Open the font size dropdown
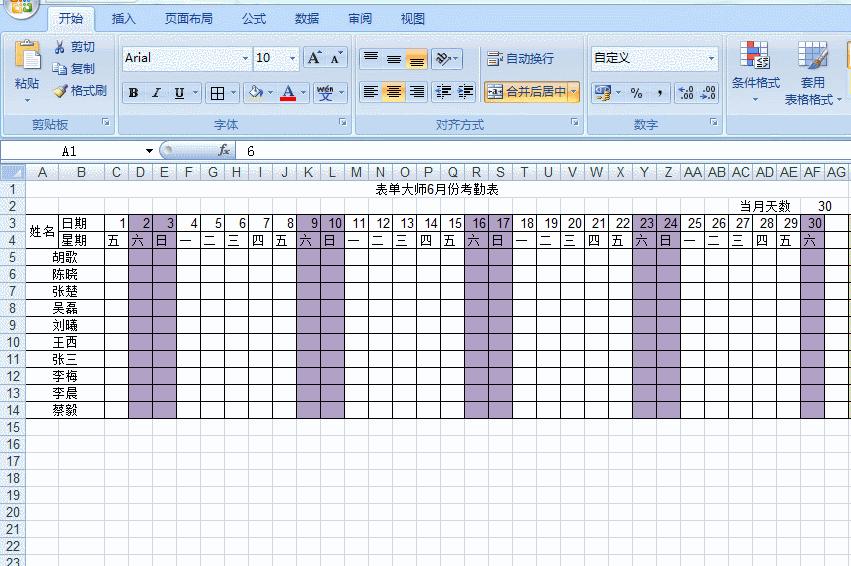Image resolution: width=851 pixels, height=566 pixels. (x=293, y=58)
